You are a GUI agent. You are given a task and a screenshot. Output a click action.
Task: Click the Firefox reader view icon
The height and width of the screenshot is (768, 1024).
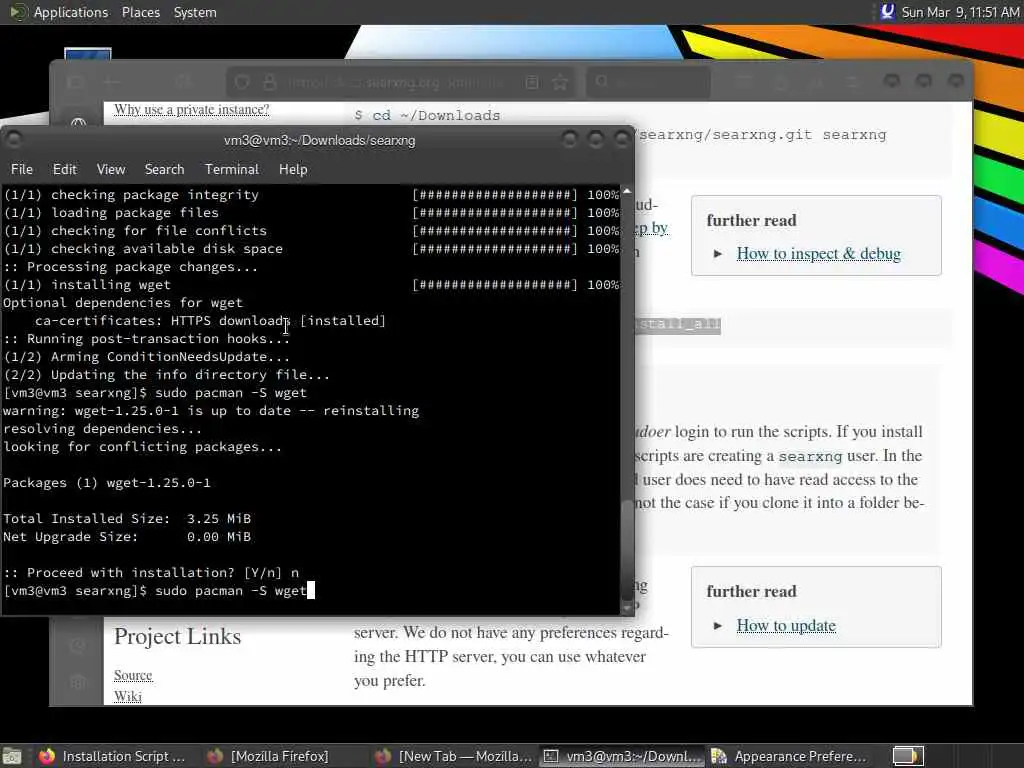click(532, 82)
